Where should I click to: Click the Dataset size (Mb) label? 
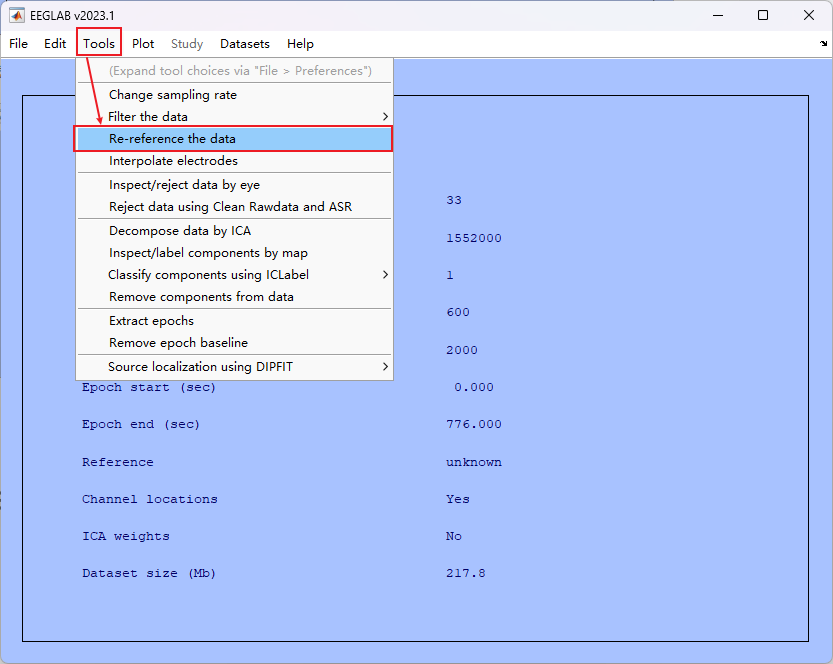pos(149,574)
